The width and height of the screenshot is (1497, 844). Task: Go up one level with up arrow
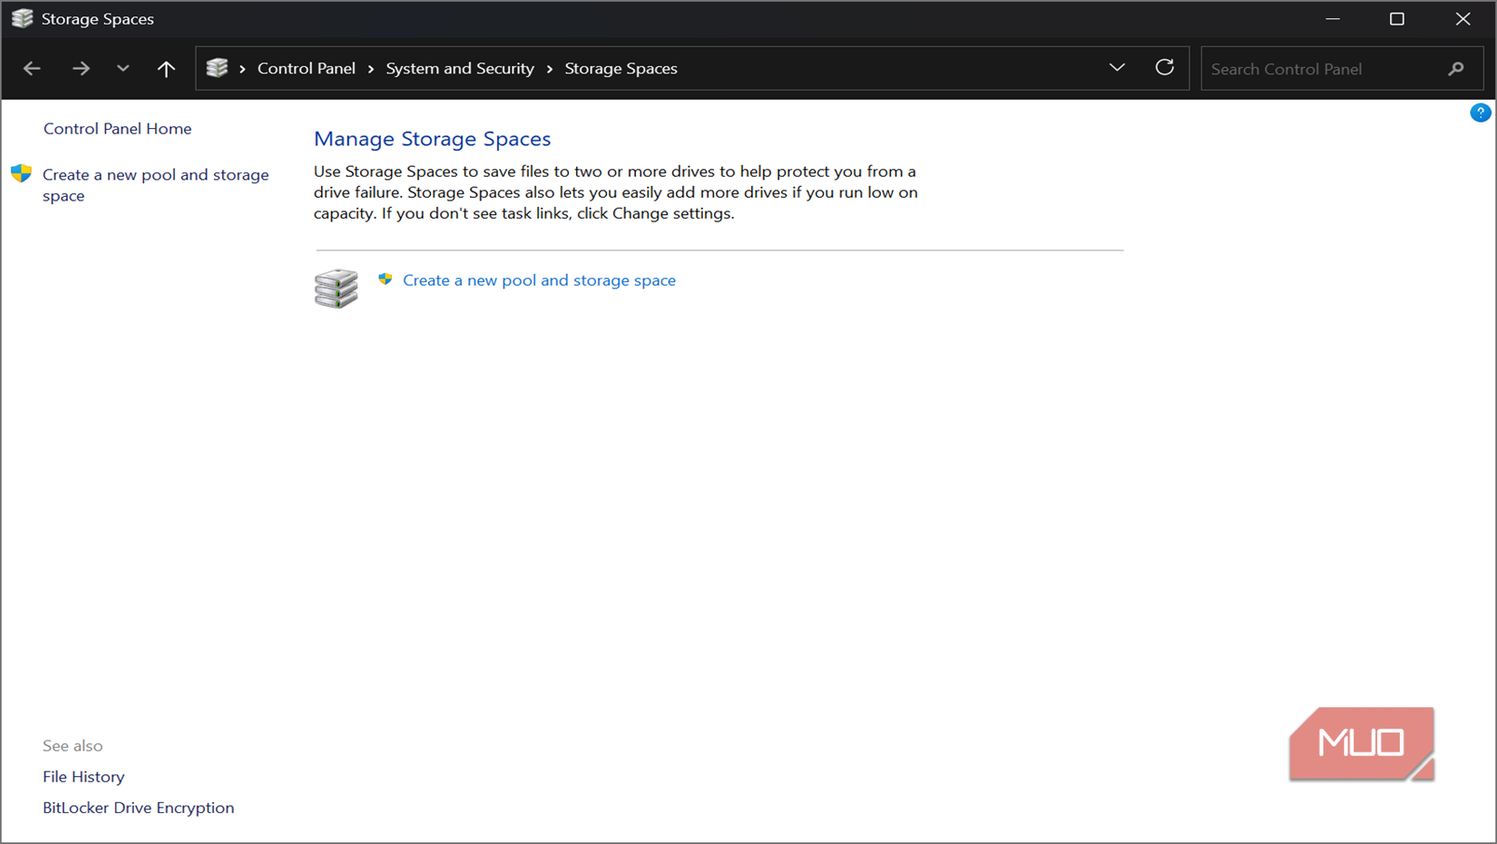166,69
